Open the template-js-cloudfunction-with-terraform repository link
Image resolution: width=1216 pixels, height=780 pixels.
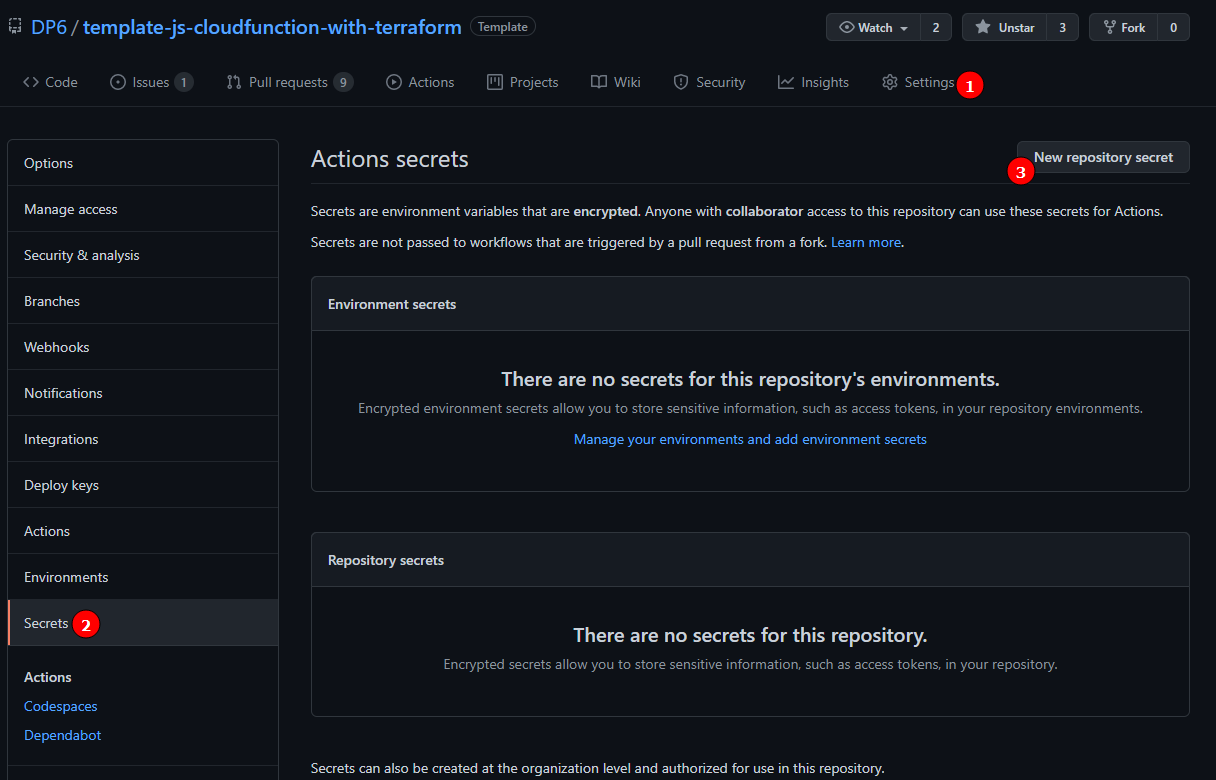click(272, 27)
